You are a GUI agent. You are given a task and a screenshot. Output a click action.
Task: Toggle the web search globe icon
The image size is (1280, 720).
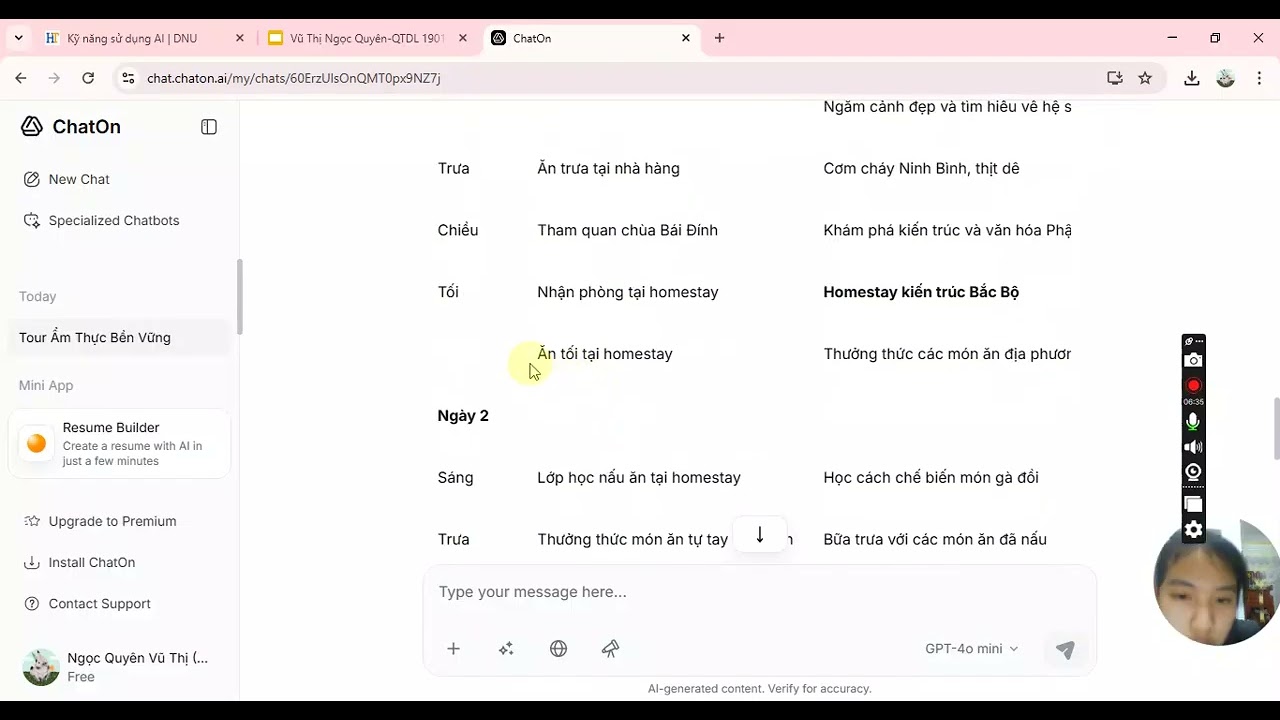(558, 649)
